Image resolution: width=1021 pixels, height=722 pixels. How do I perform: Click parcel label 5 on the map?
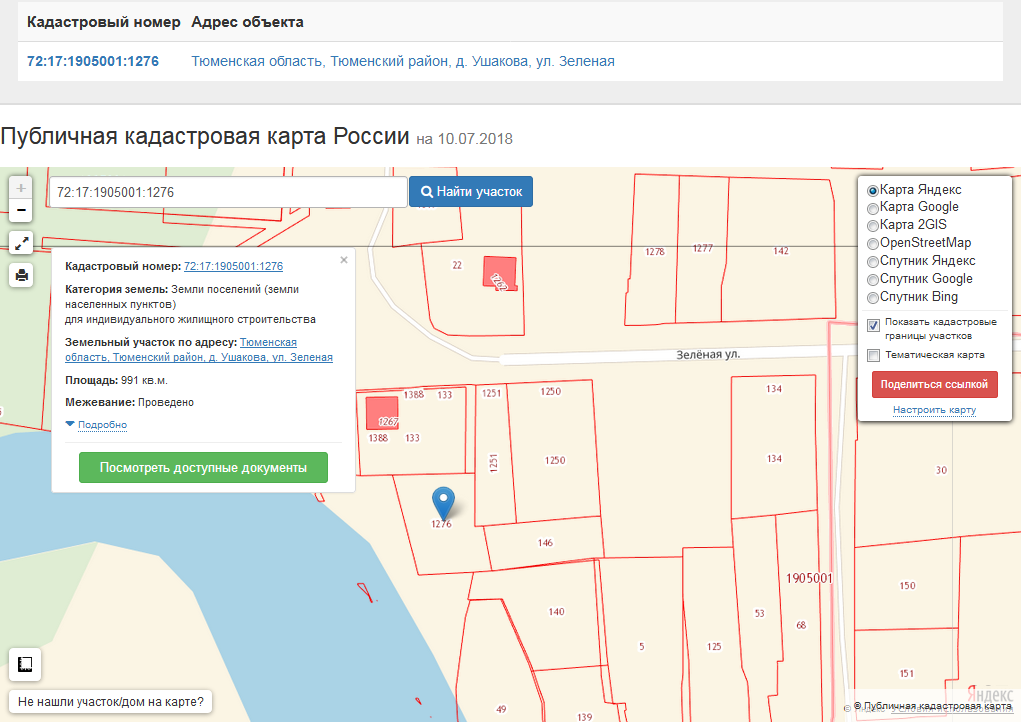[641, 646]
